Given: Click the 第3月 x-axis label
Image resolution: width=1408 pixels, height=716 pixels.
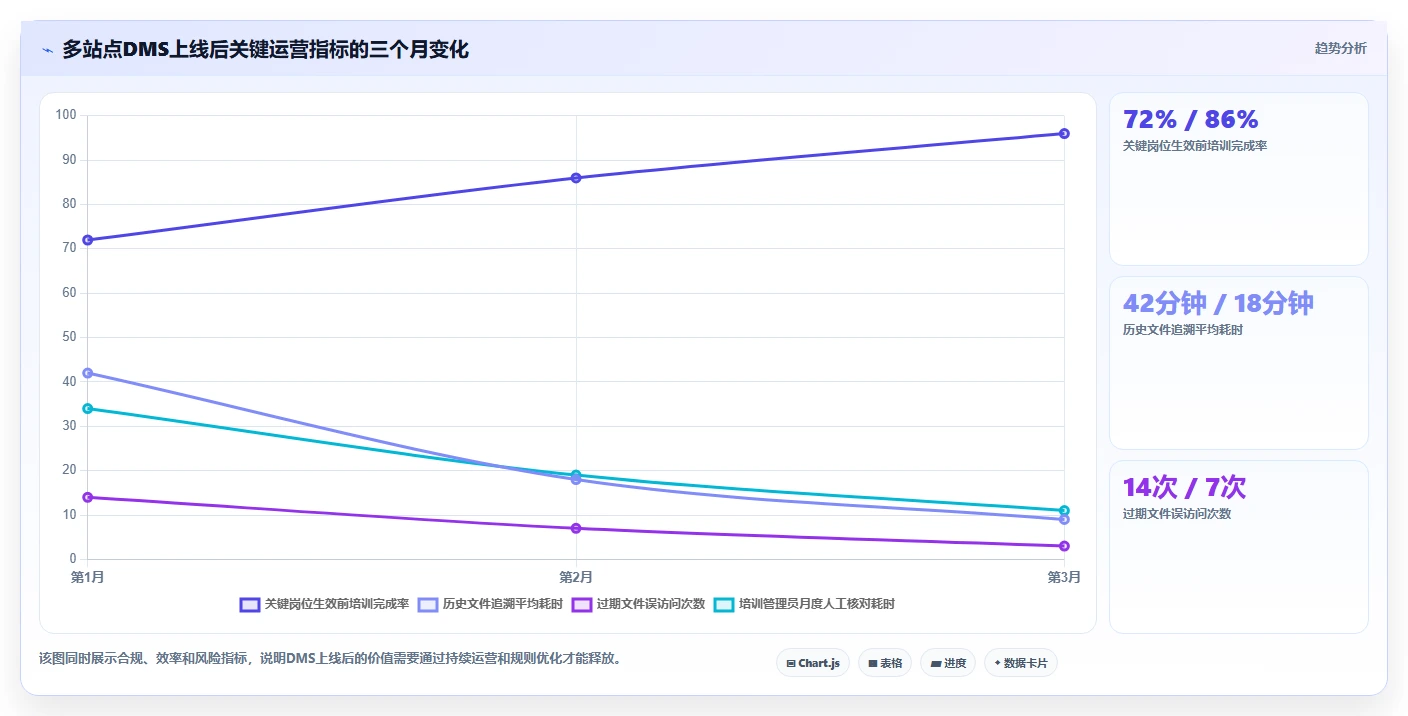Looking at the screenshot, I should click(1064, 577).
